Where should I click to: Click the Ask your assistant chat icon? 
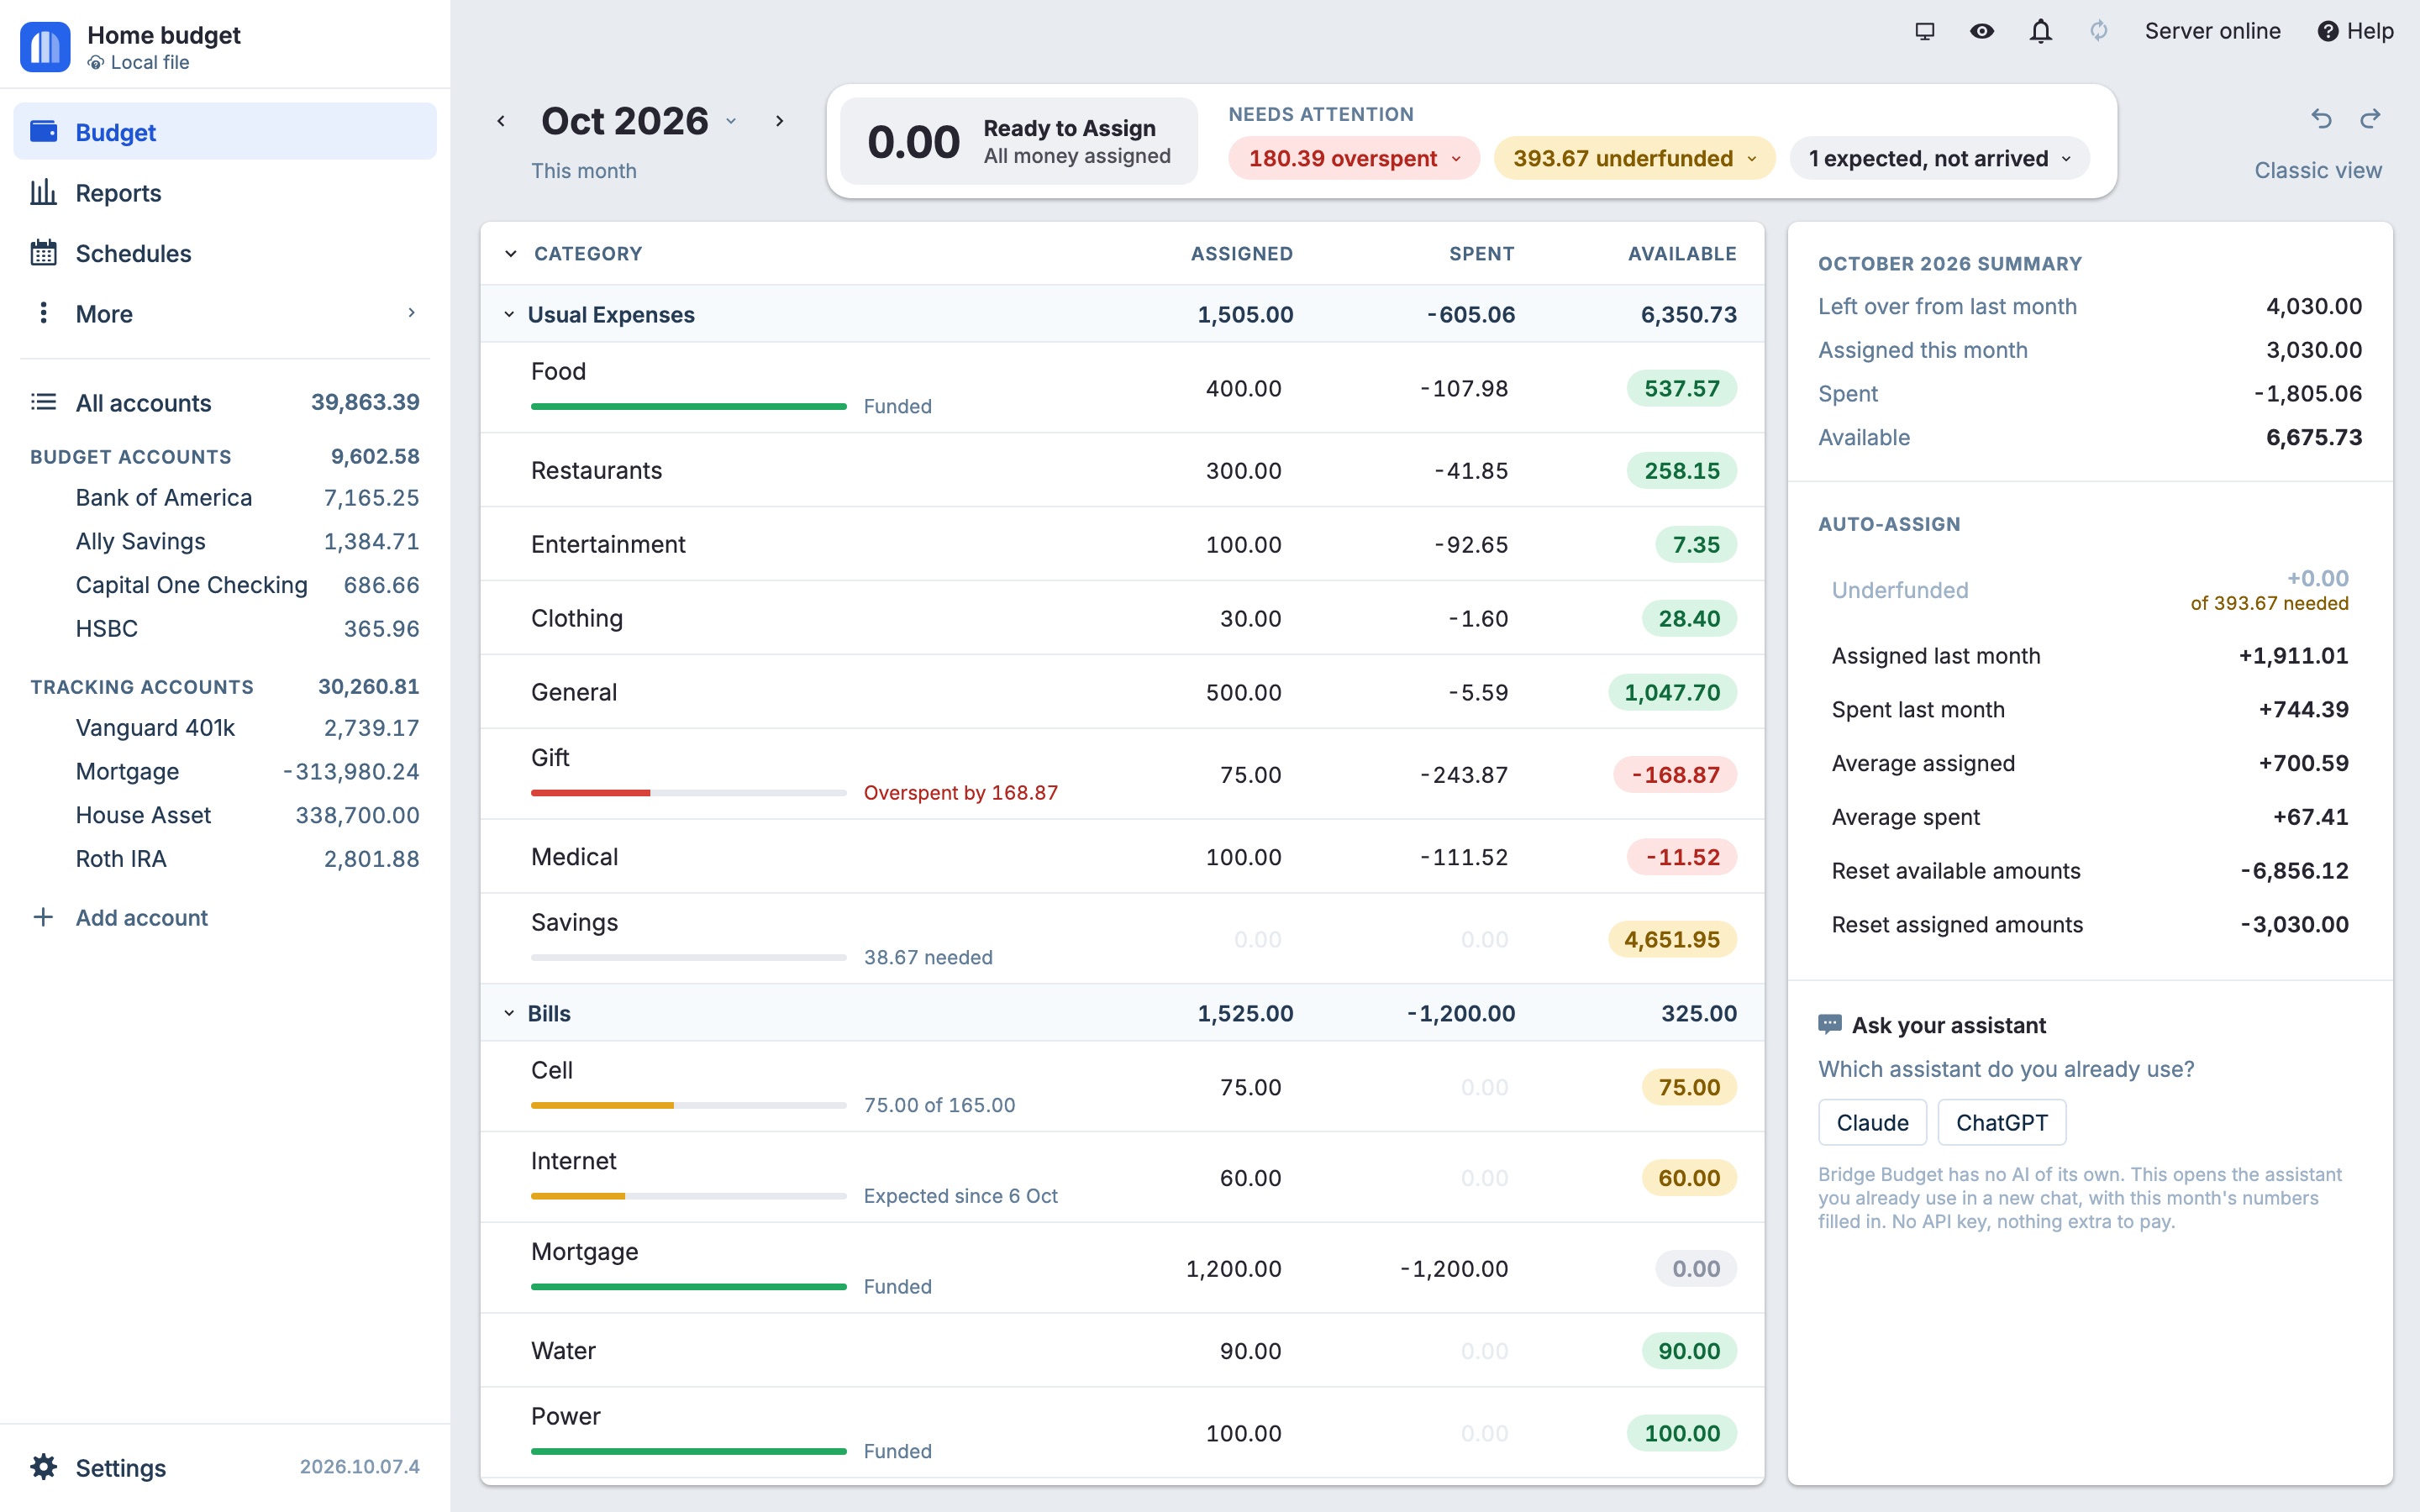[1830, 1025]
